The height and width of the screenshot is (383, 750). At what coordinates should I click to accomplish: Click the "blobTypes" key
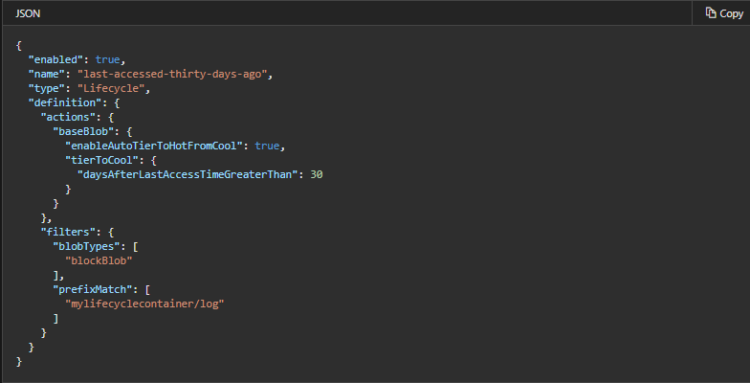87,246
